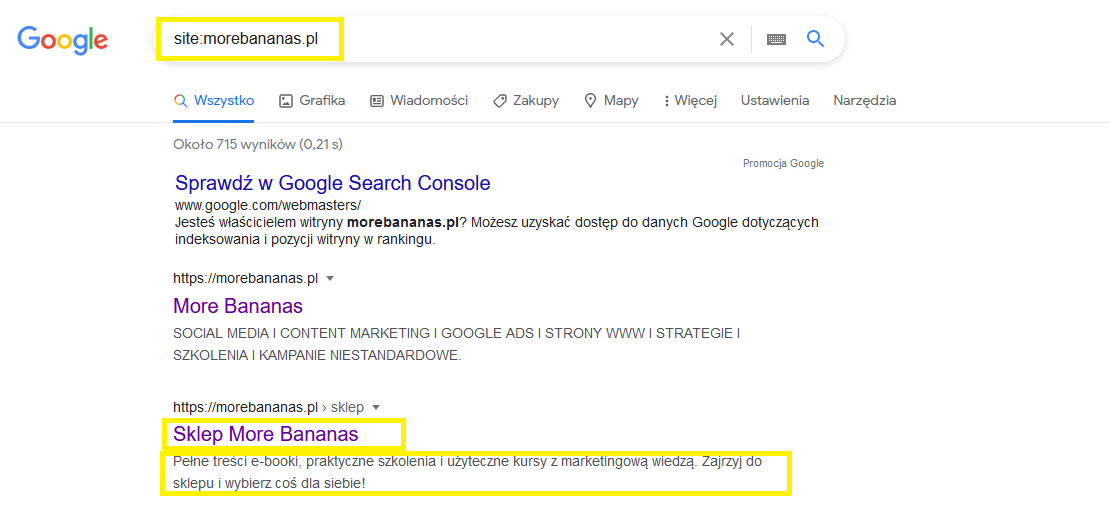Click the Promocja Google label
The height and width of the screenshot is (507, 1110).
point(783,163)
